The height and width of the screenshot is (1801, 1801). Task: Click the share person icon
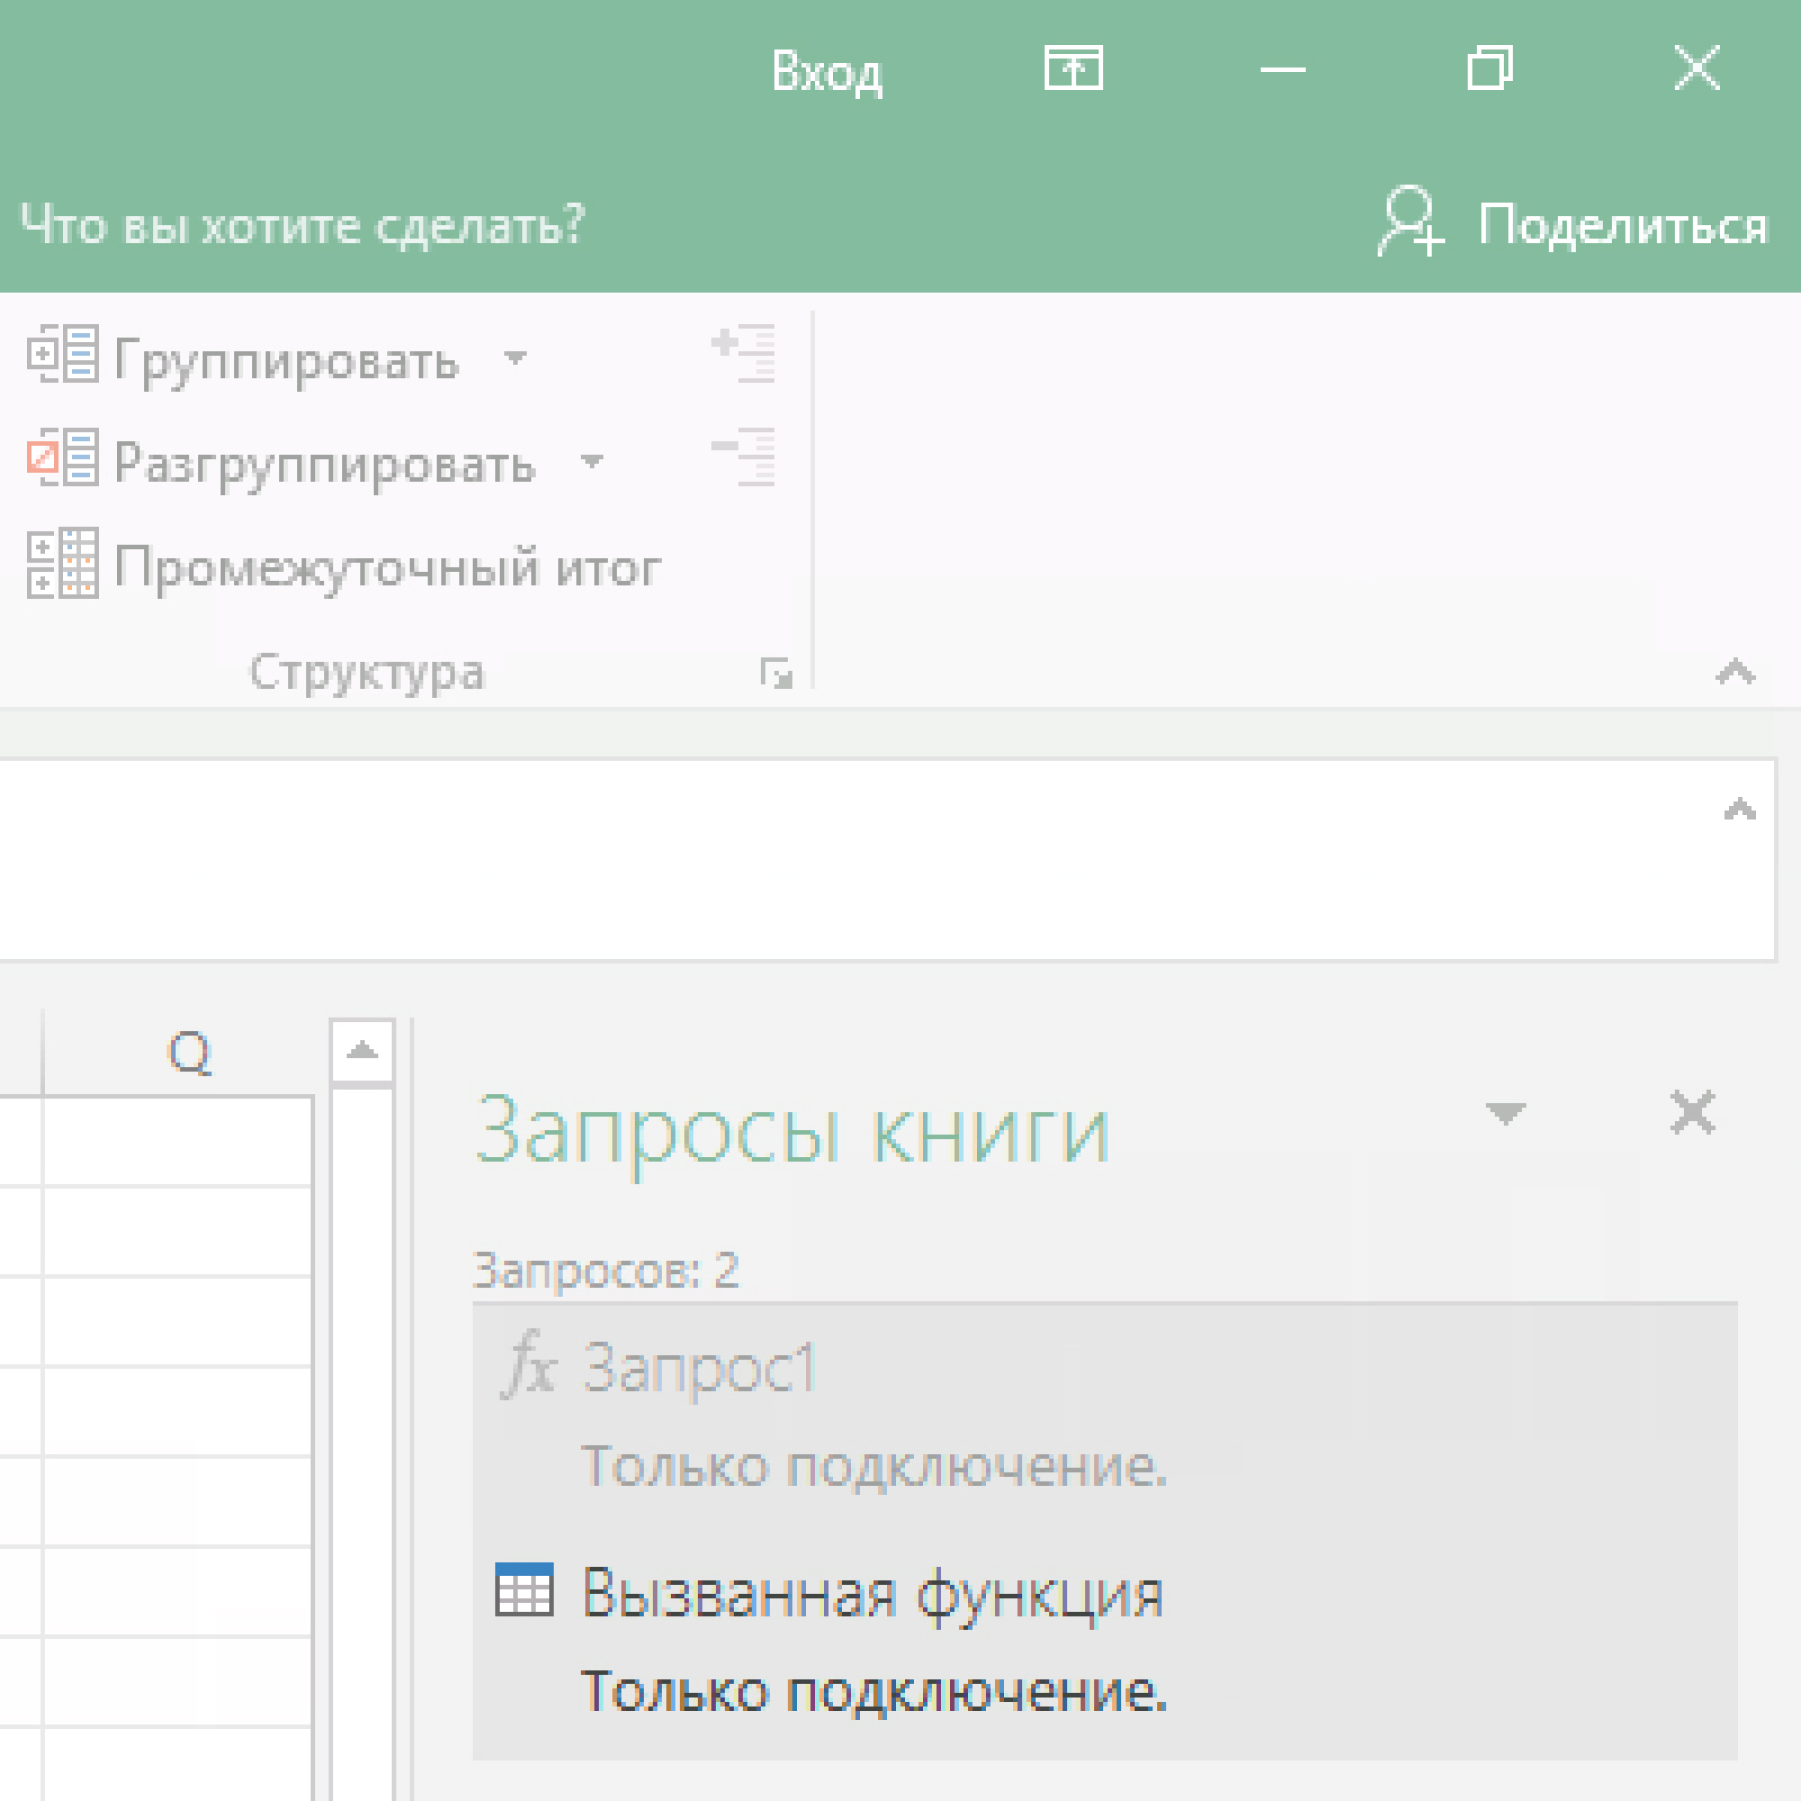click(1409, 221)
